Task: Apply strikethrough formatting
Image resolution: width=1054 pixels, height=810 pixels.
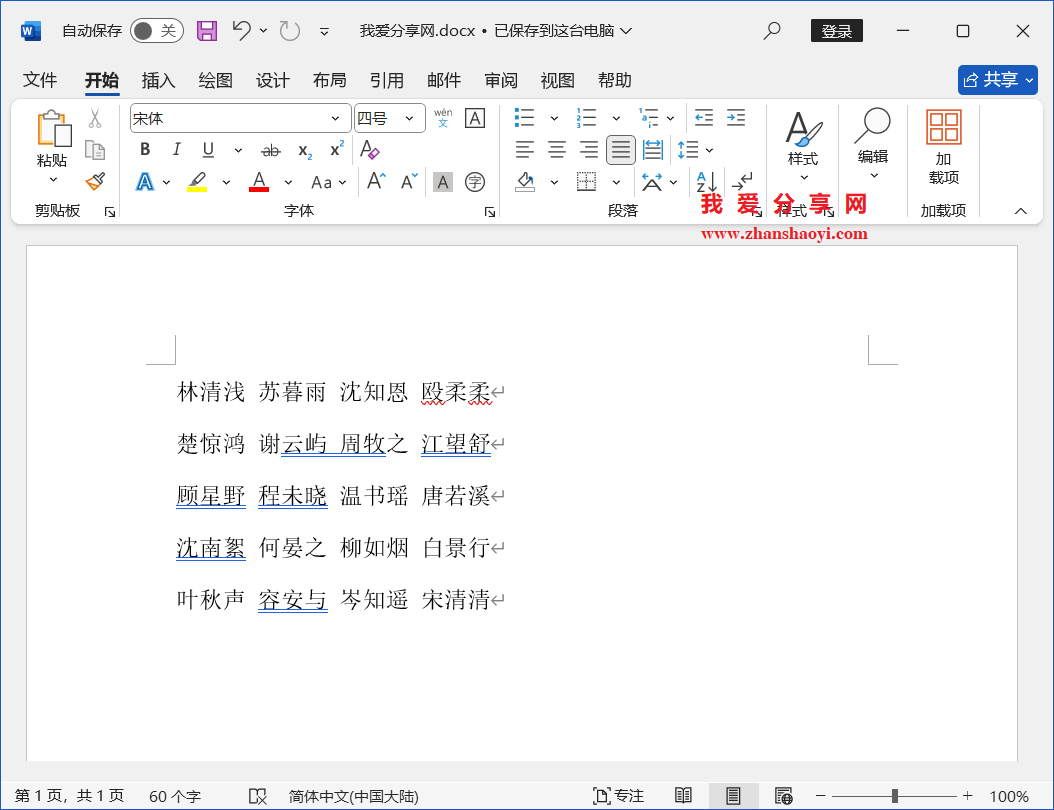Action: click(x=271, y=151)
